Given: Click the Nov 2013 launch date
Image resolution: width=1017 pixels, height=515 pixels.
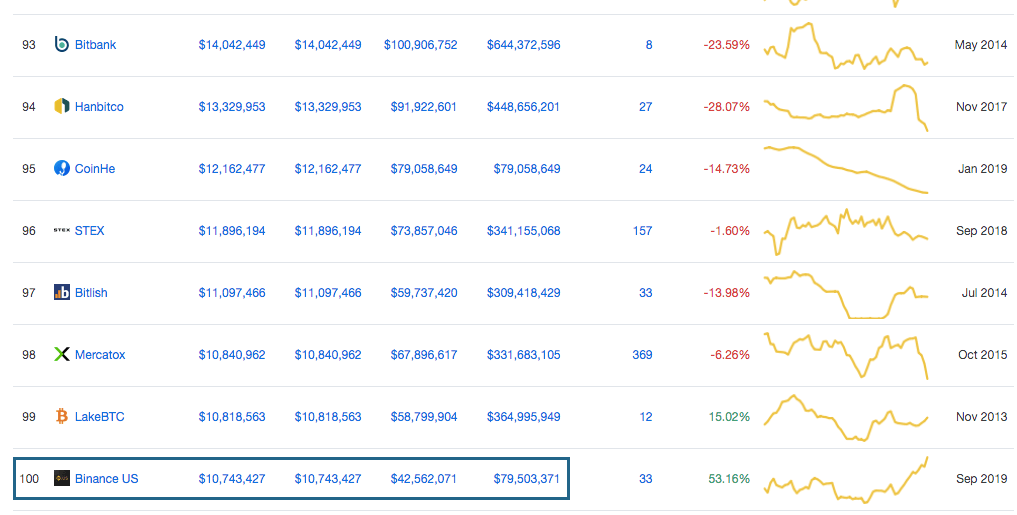Looking at the screenshot, I should pyautogui.click(x=981, y=416).
